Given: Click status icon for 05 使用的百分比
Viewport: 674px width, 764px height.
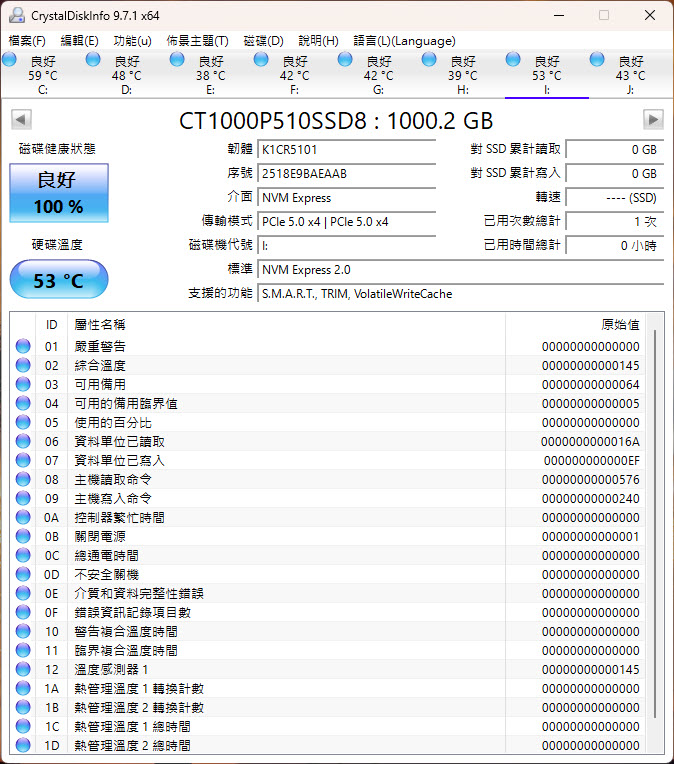Looking at the screenshot, I should [23, 422].
